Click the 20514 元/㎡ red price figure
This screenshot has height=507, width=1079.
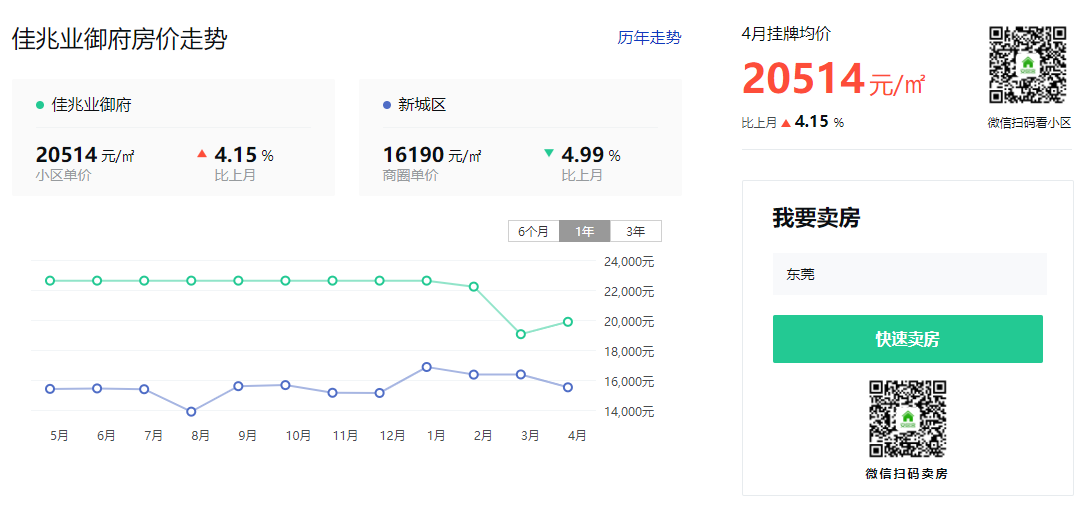point(833,79)
